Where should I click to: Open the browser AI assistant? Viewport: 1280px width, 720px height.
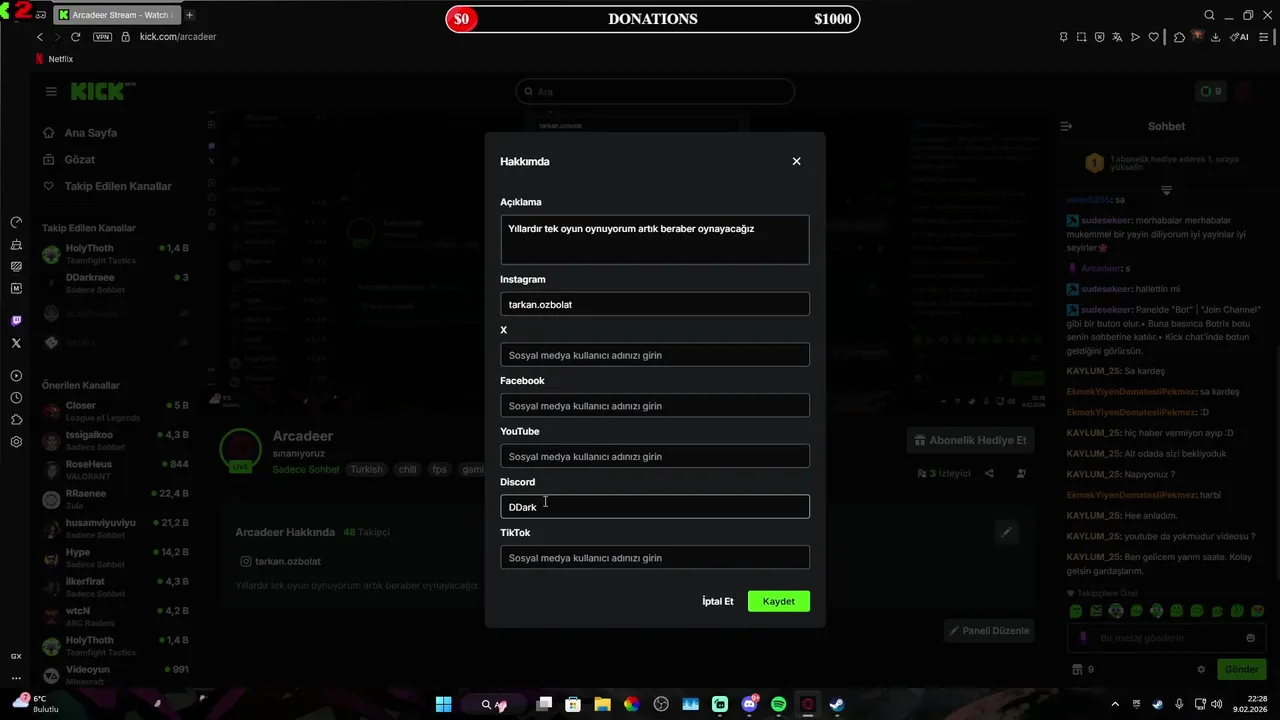[1239, 37]
